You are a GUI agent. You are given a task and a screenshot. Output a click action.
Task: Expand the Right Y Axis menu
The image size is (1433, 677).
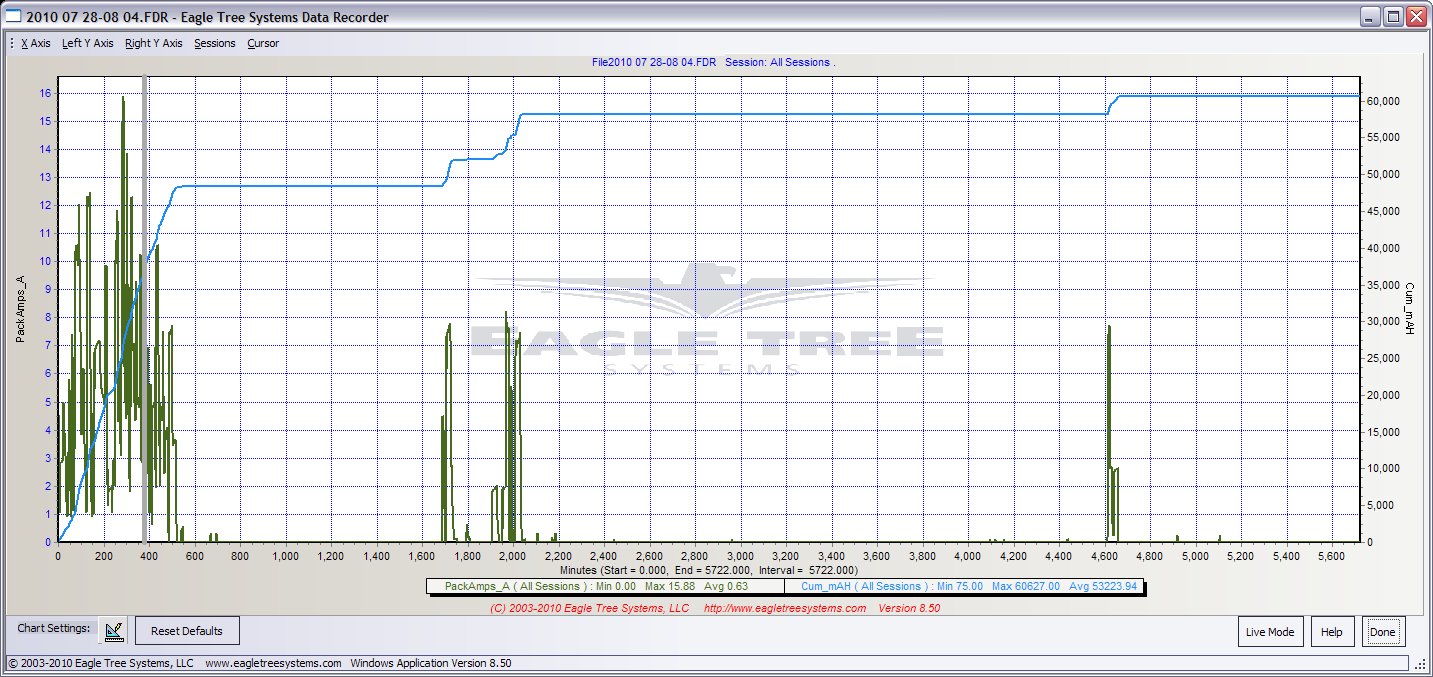[x=153, y=43]
